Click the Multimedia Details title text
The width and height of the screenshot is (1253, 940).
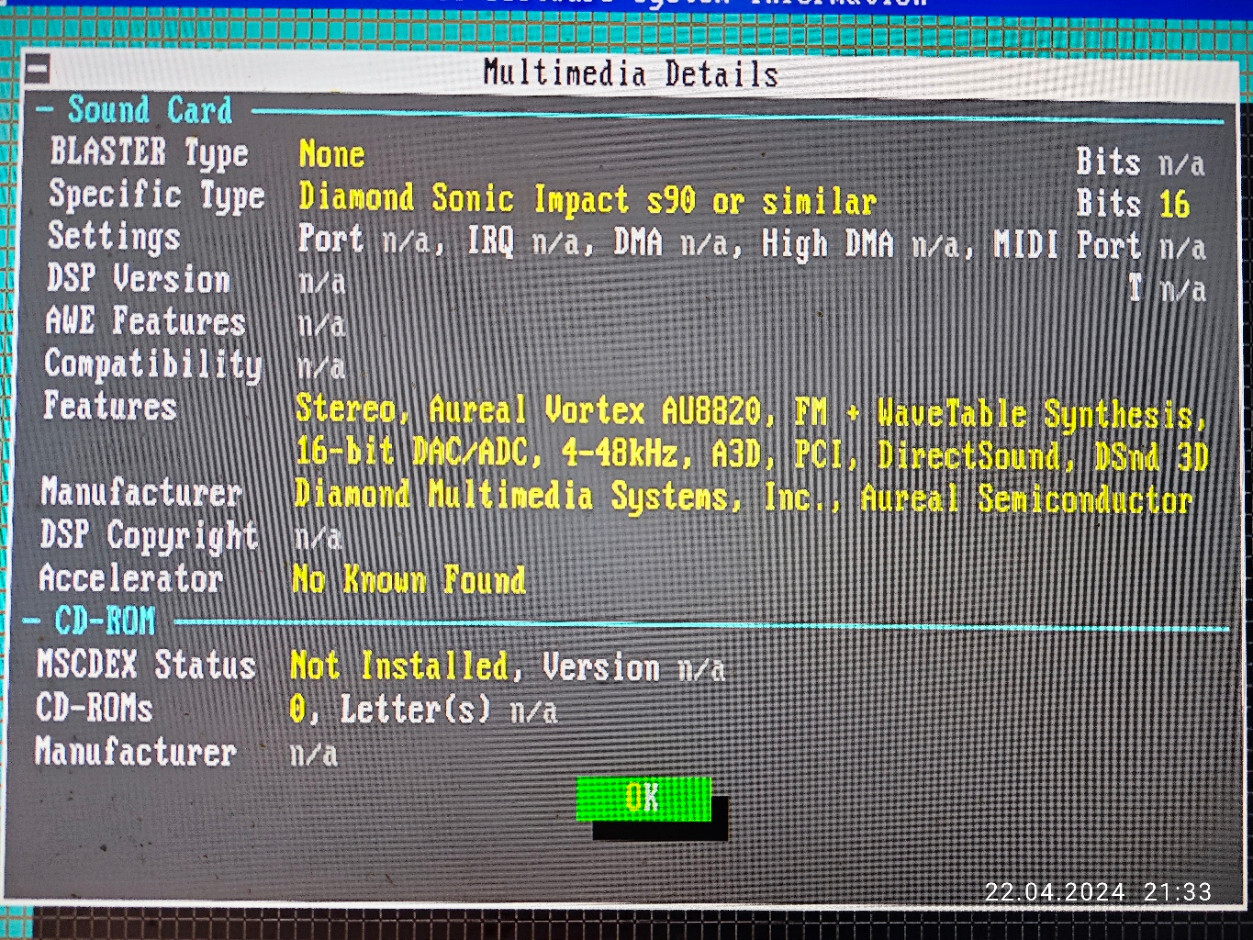tap(630, 73)
